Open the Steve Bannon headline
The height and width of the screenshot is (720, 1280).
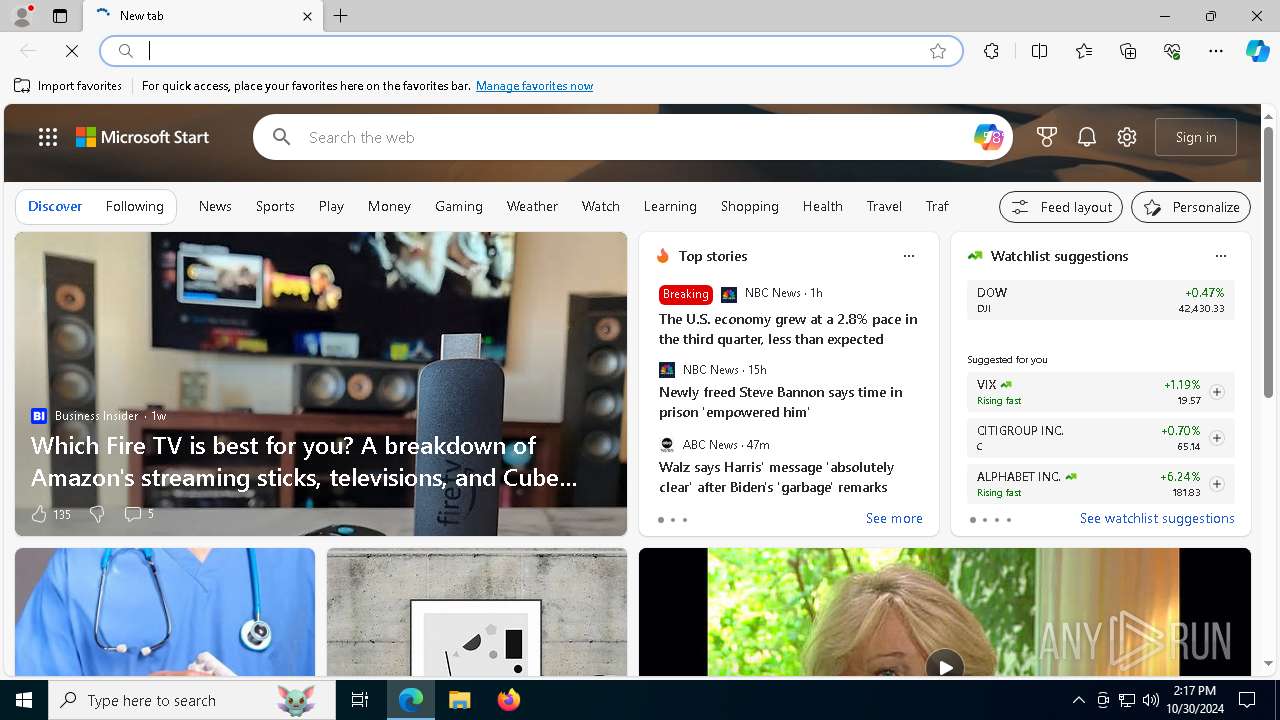coord(780,402)
